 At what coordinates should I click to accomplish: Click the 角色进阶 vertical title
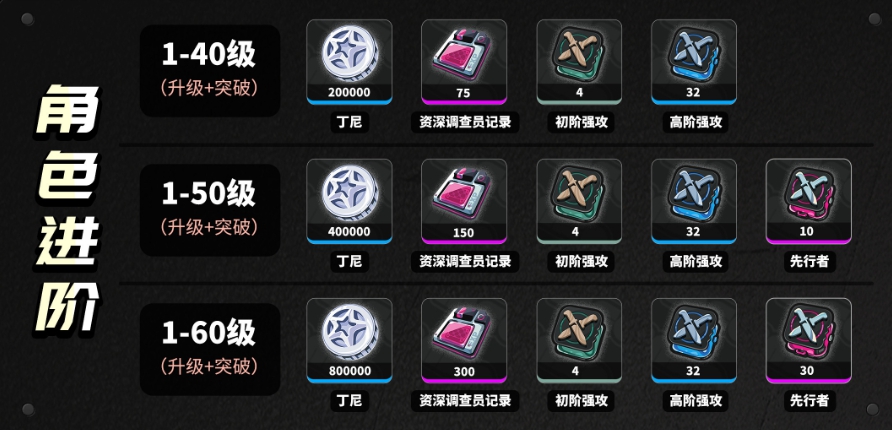67,210
